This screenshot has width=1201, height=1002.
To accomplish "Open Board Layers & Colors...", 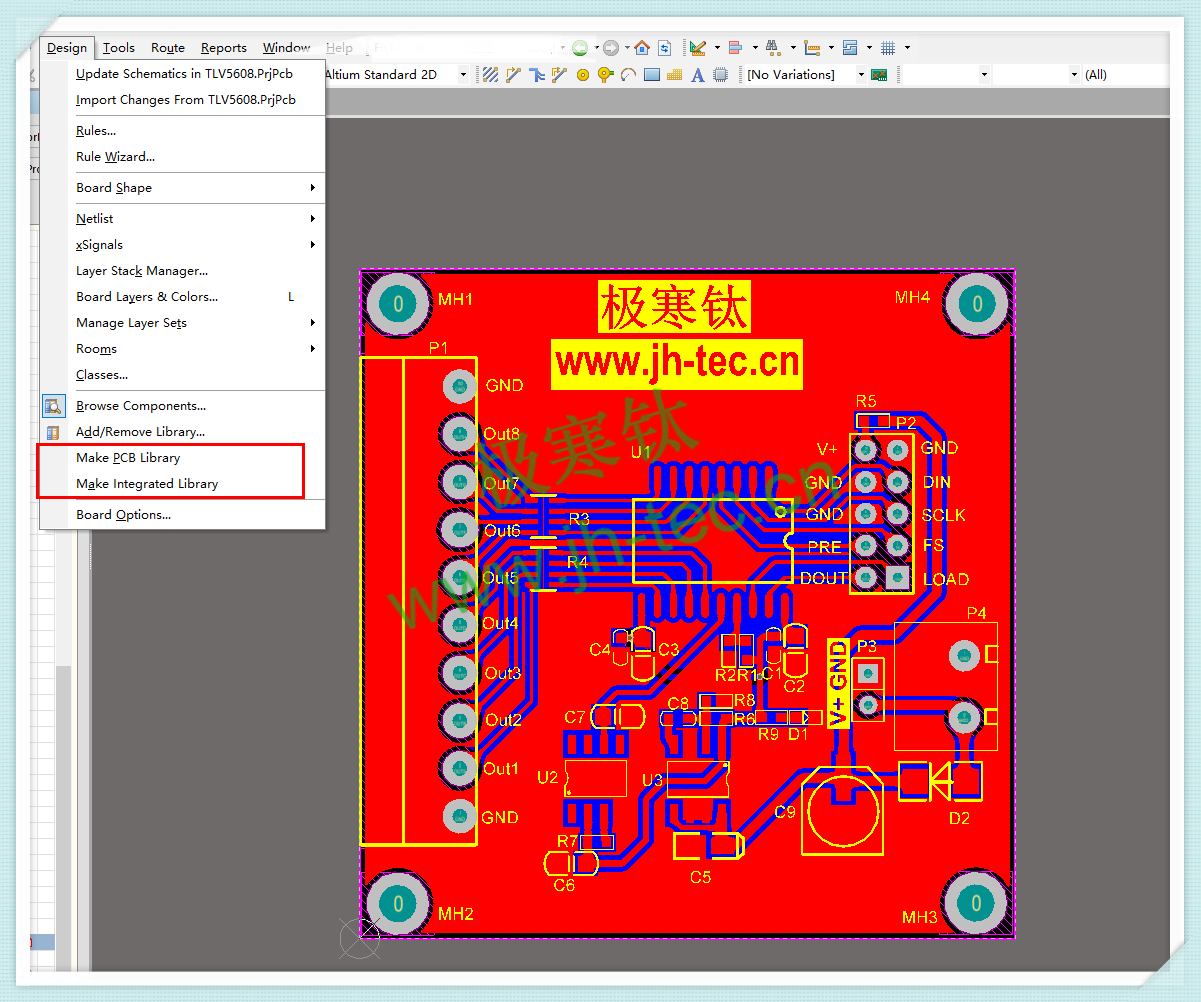I will [183, 297].
